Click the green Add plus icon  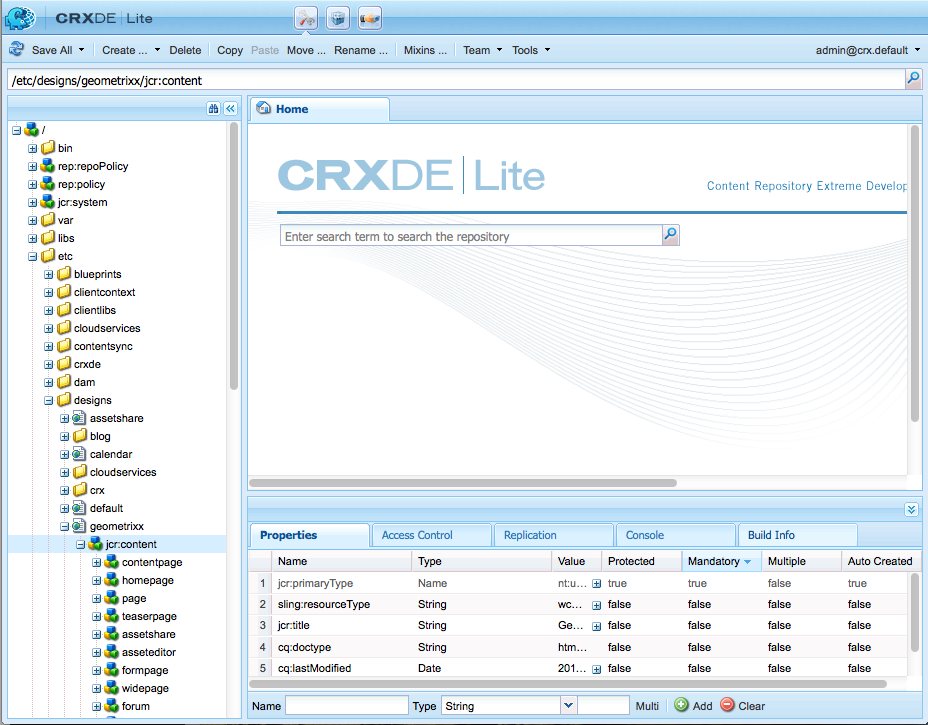click(681, 705)
